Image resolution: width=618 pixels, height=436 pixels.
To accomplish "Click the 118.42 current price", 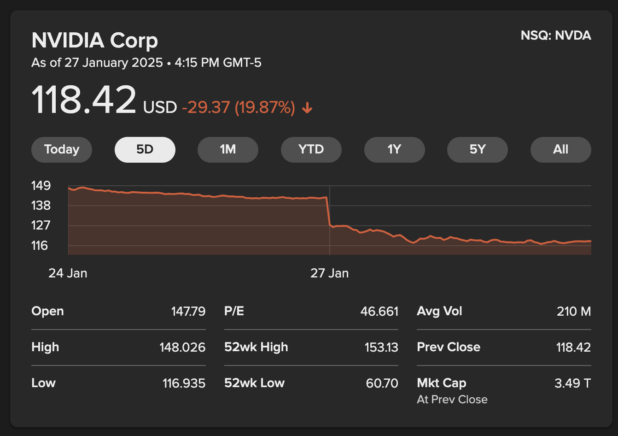I will click(x=84, y=101).
